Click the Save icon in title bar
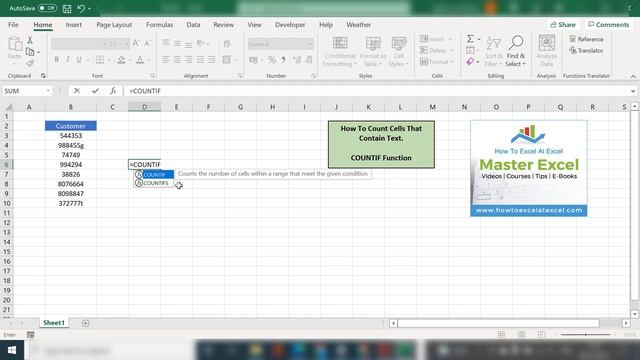 (x=67, y=9)
